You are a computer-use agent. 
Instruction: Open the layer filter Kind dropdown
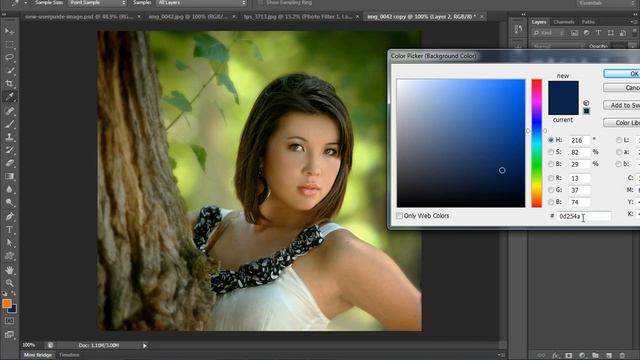click(549, 33)
